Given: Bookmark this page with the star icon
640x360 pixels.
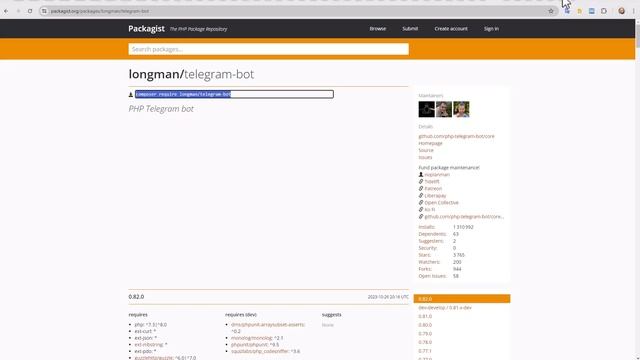Looking at the screenshot, I should (551, 11).
